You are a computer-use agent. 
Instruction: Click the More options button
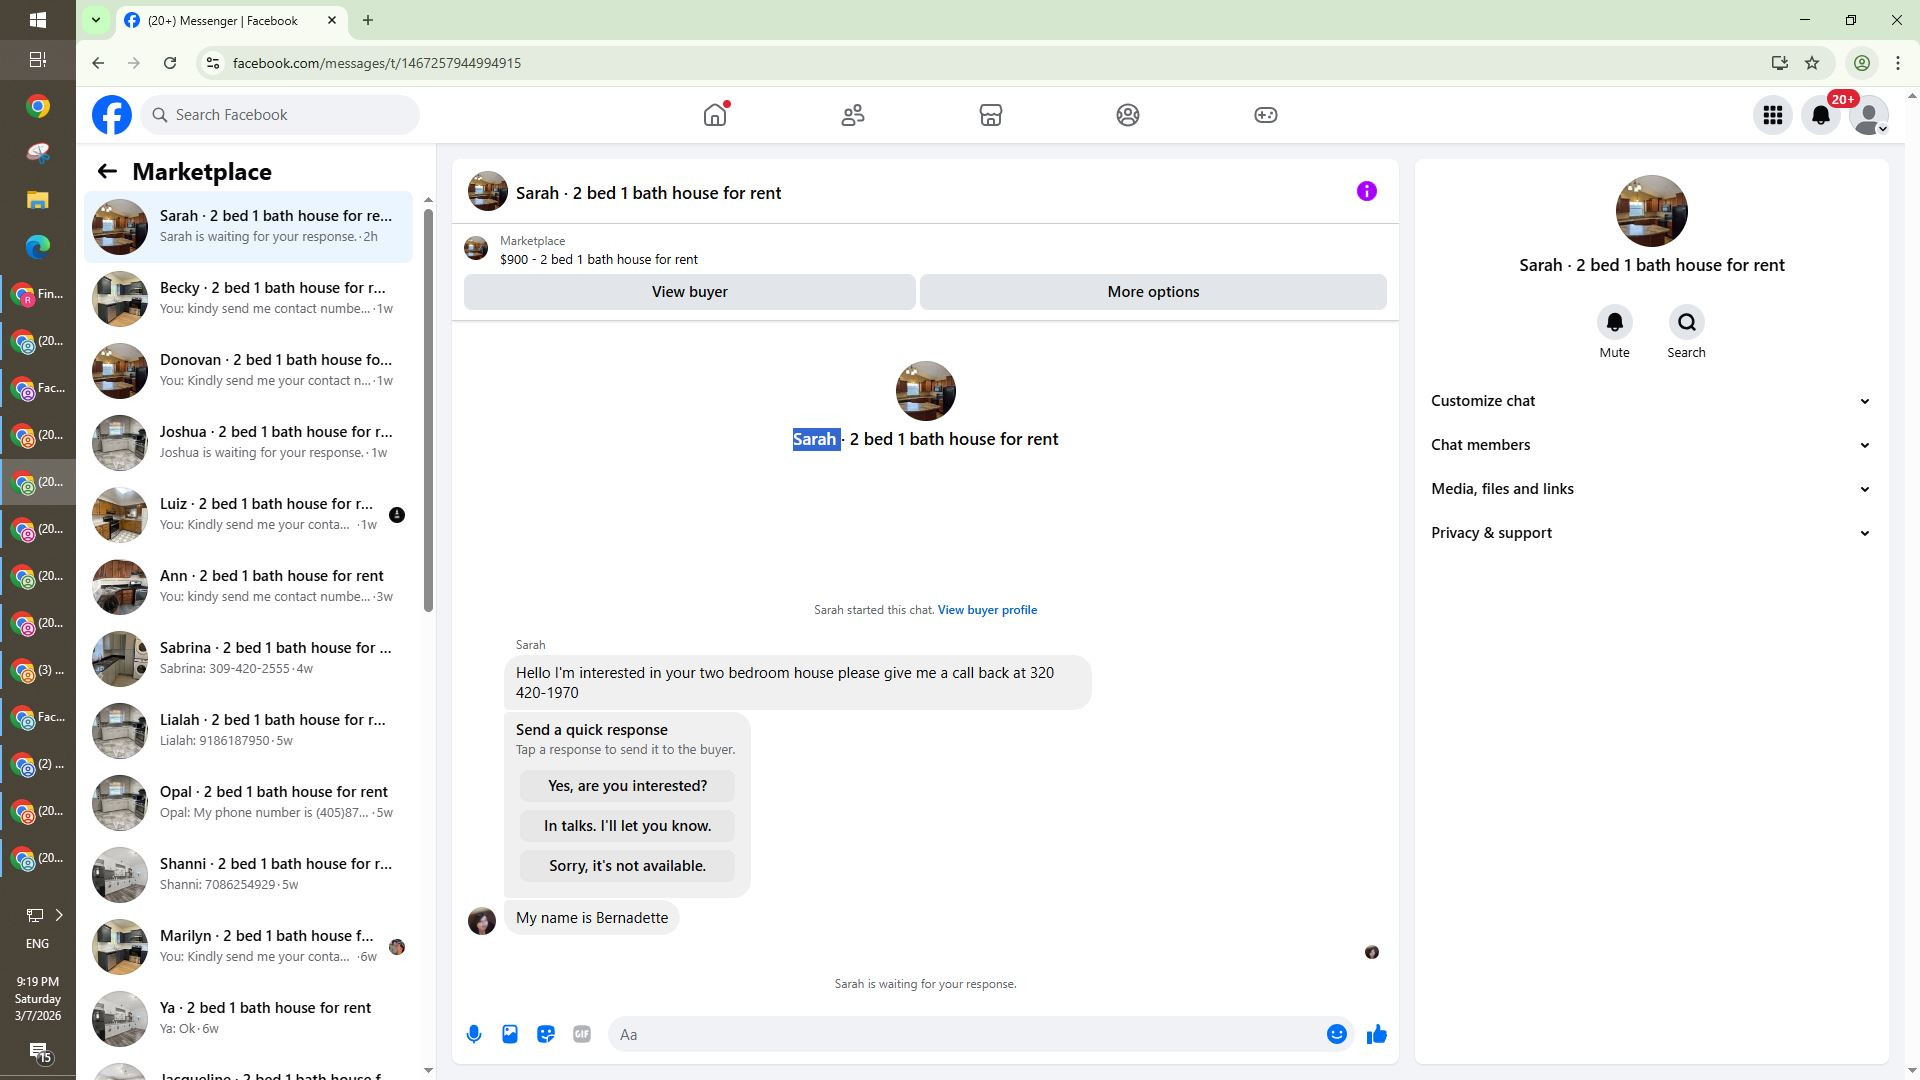(1153, 292)
